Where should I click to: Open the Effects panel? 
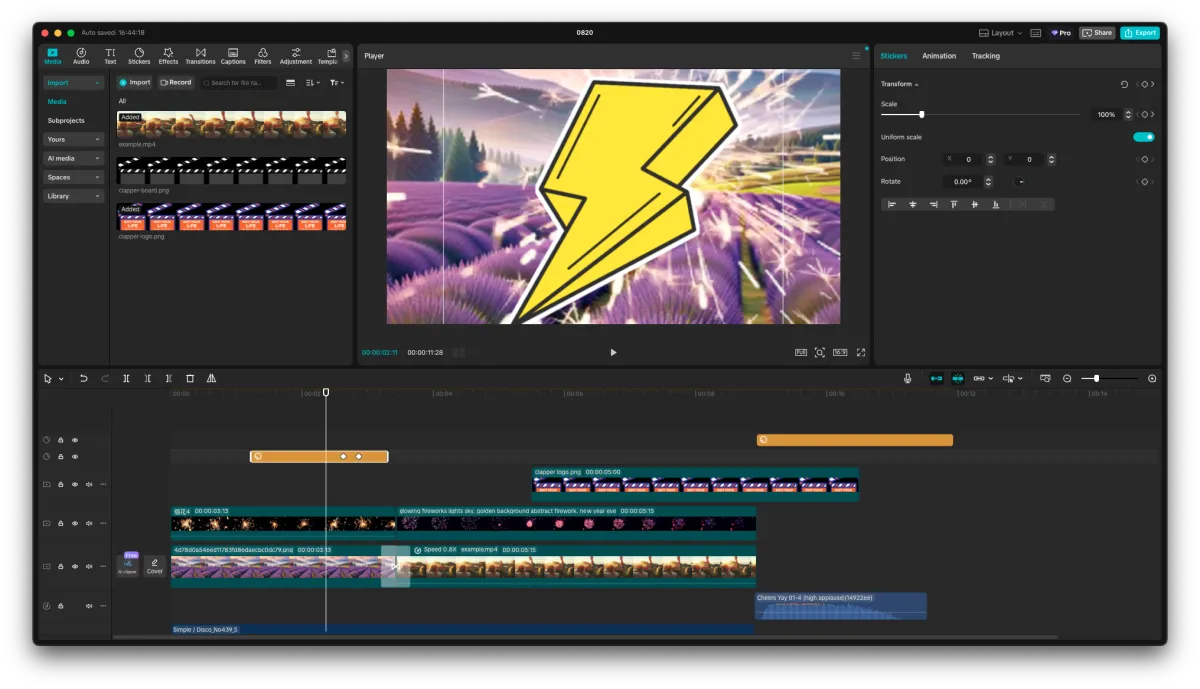tap(168, 56)
